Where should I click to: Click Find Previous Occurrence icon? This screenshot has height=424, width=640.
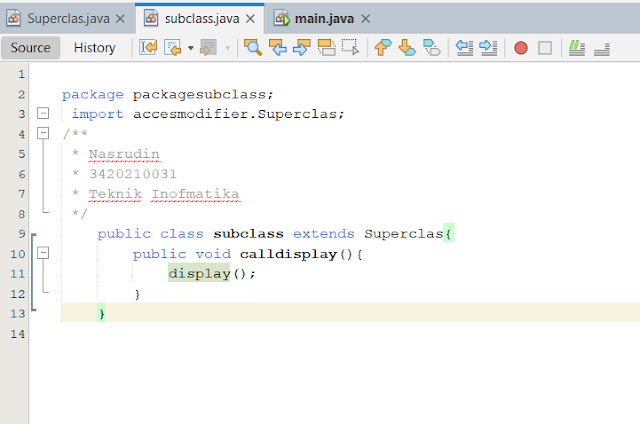pyautogui.click(x=278, y=48)
